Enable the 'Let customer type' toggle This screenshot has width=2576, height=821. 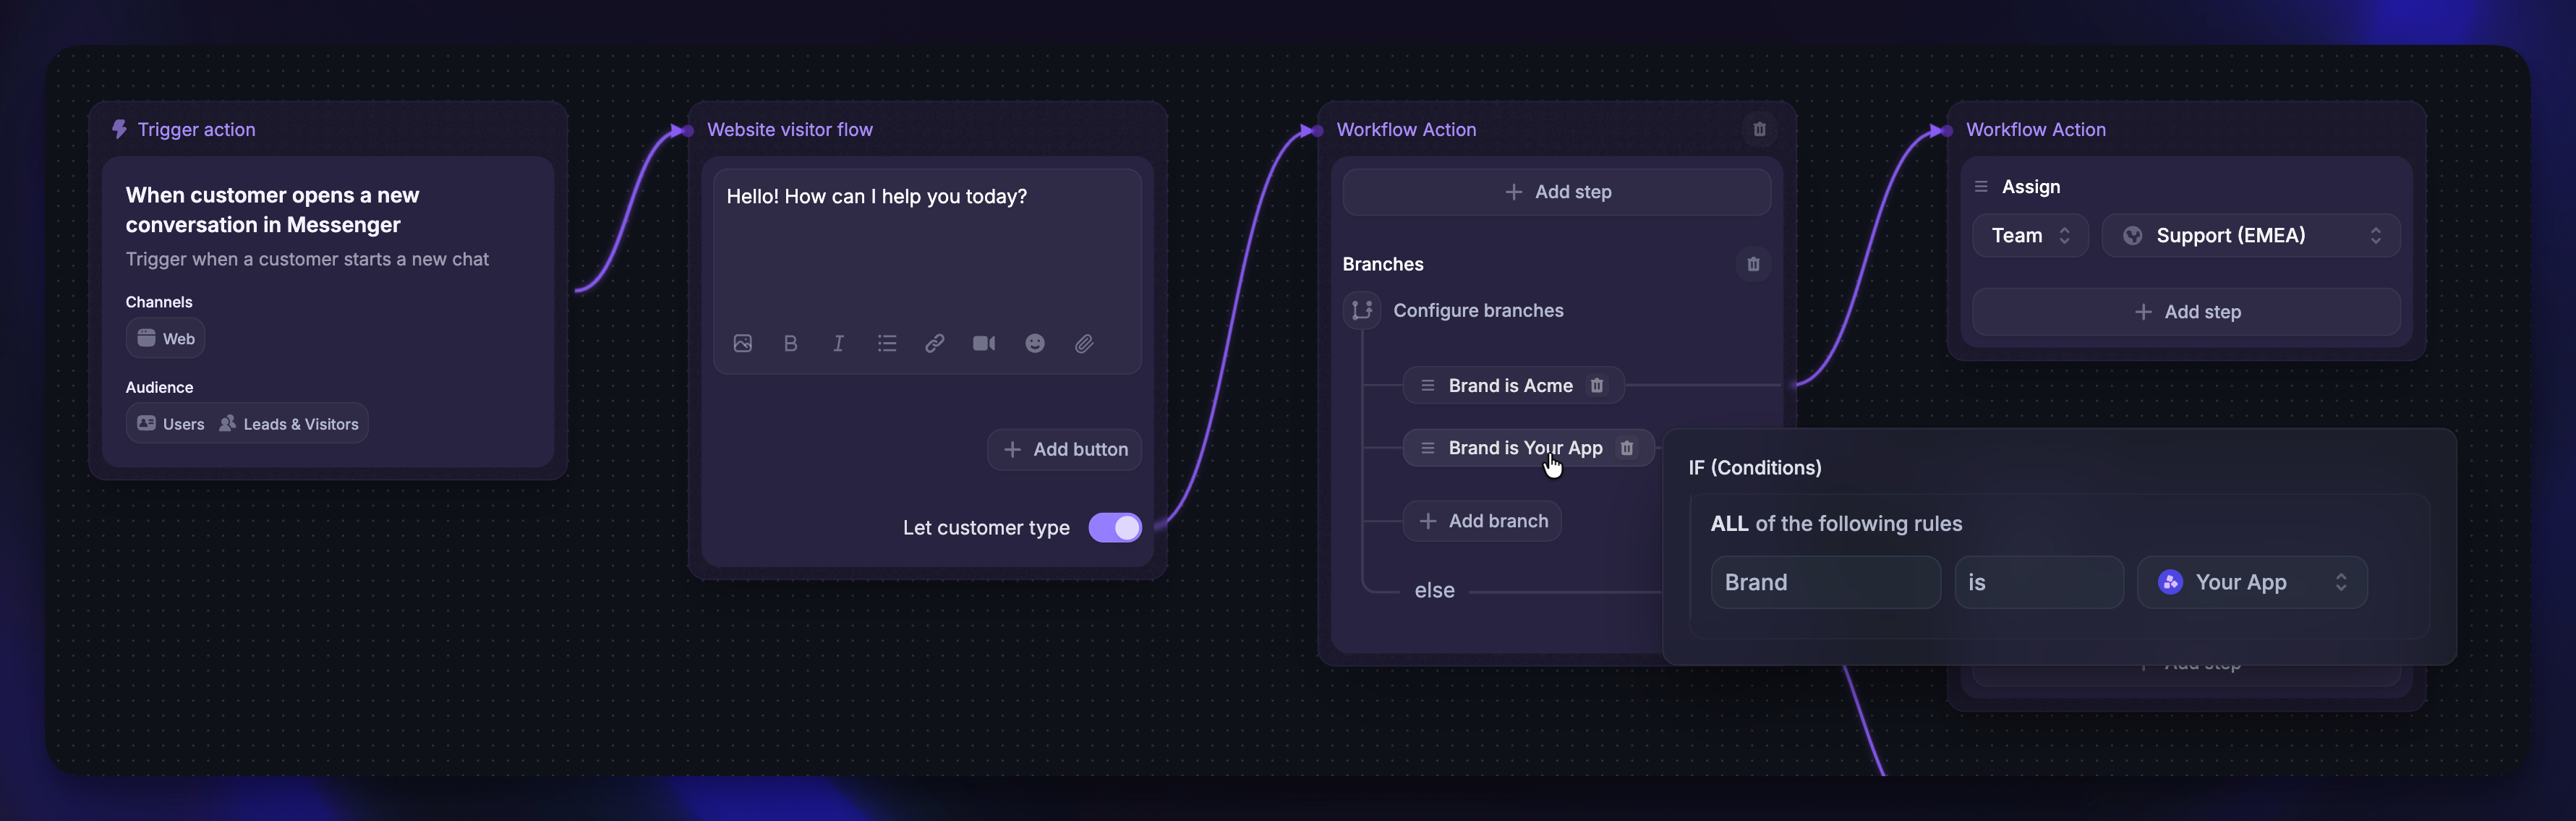[1115, 527]
